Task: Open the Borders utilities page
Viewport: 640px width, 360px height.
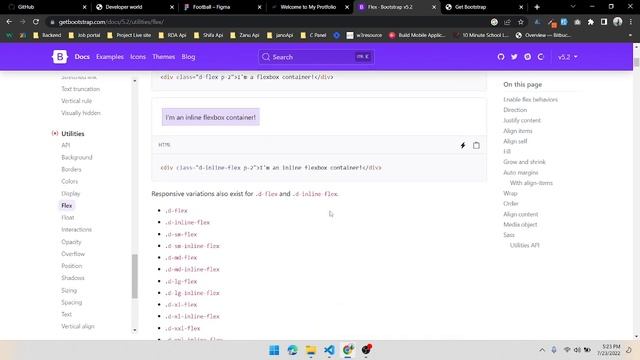Action: [71, 169]
